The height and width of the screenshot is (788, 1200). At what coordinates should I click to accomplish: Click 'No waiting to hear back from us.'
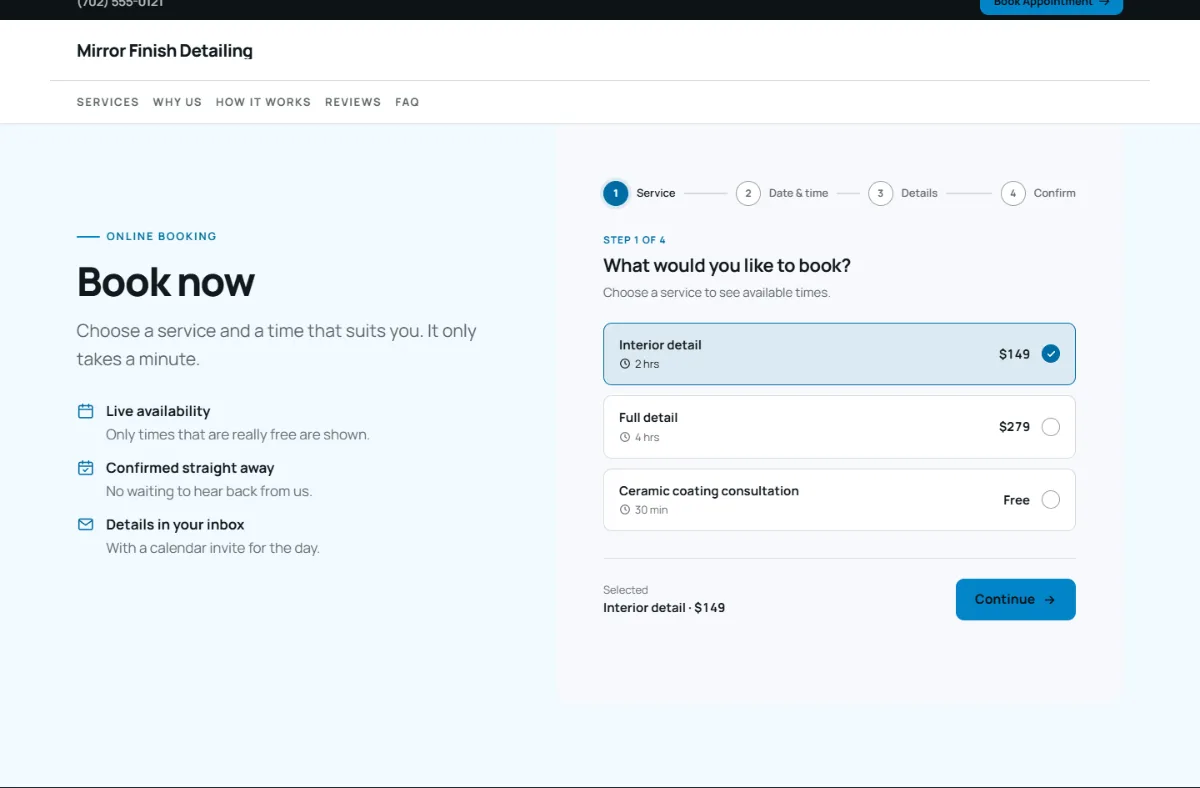pyautogui.click(x=209, y=492)
